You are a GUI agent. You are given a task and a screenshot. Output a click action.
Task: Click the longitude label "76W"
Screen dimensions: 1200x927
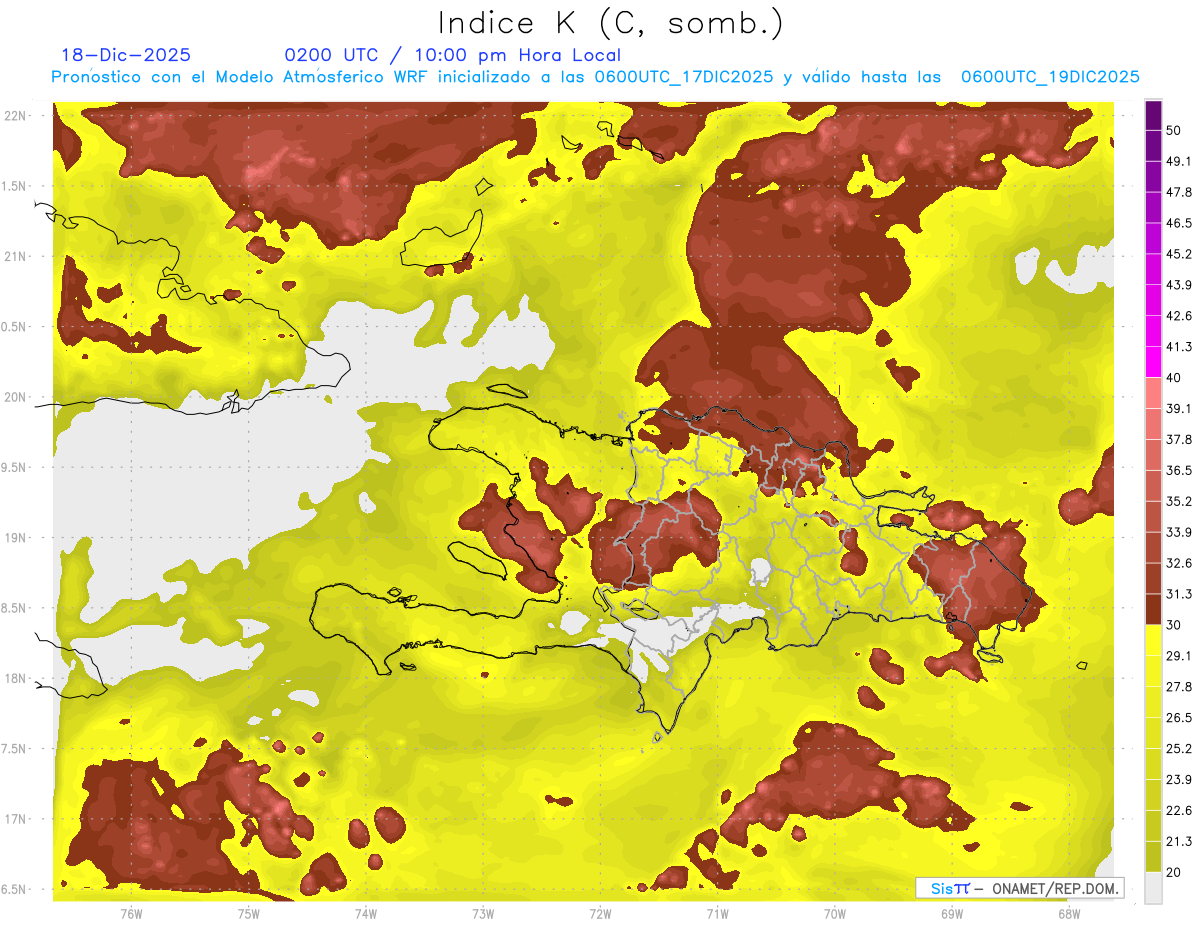131,914
